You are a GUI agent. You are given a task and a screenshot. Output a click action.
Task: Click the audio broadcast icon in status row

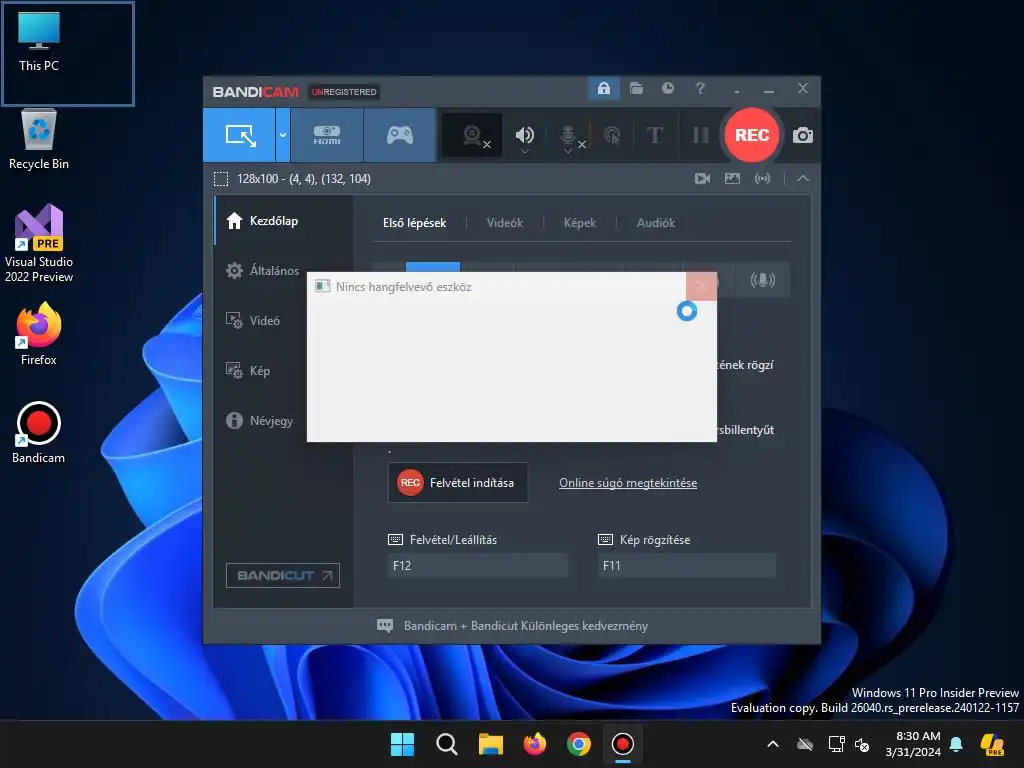[x=762, y=178]
